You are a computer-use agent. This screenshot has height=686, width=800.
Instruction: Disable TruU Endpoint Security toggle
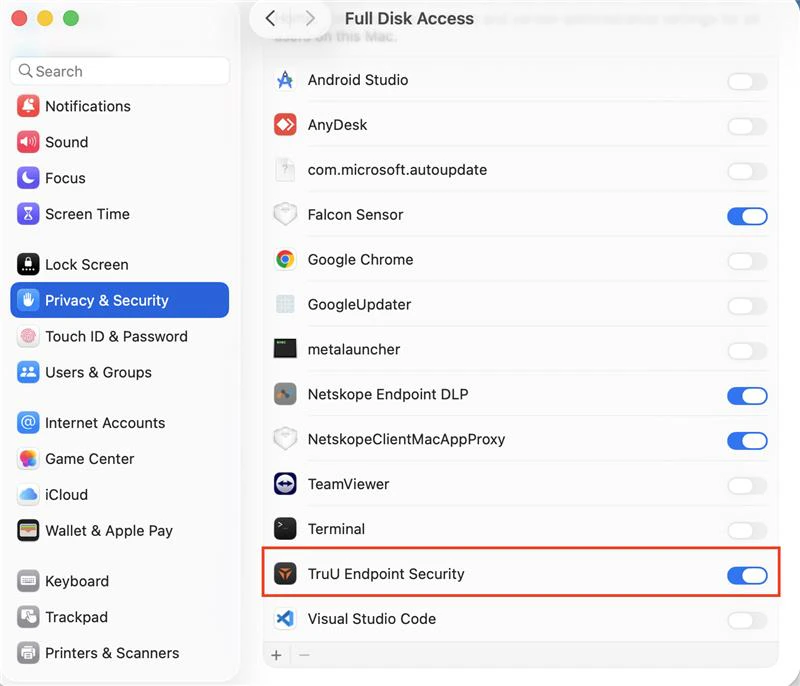click(747, 575)
